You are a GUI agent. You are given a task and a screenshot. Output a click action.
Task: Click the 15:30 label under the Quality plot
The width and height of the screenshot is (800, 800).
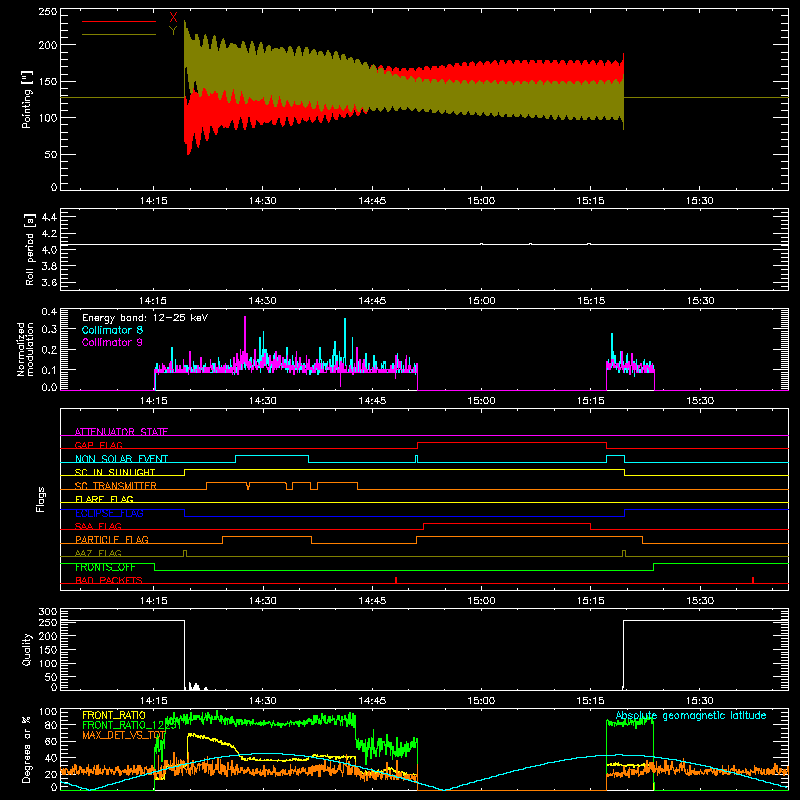click(x=700, y=701)
